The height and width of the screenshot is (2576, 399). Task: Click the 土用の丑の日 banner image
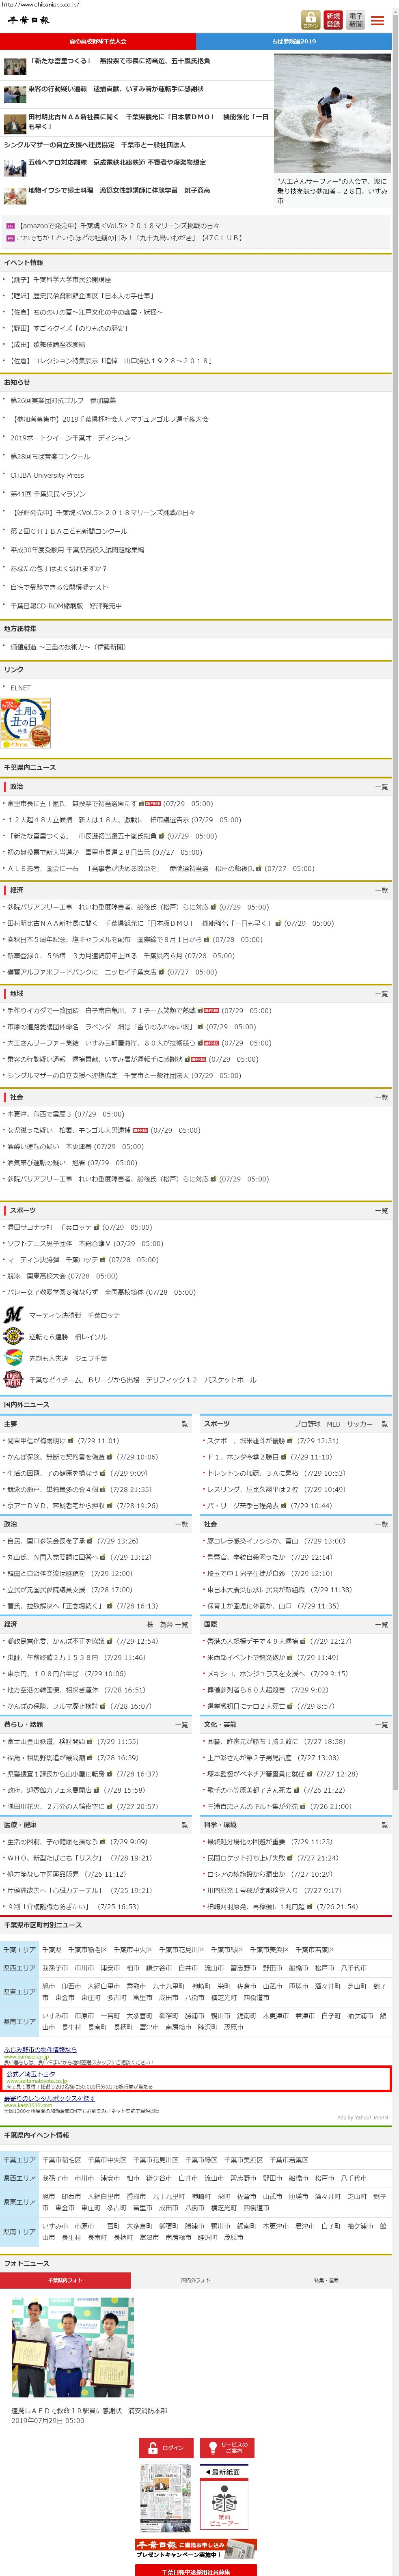click(x=27, y=722)
